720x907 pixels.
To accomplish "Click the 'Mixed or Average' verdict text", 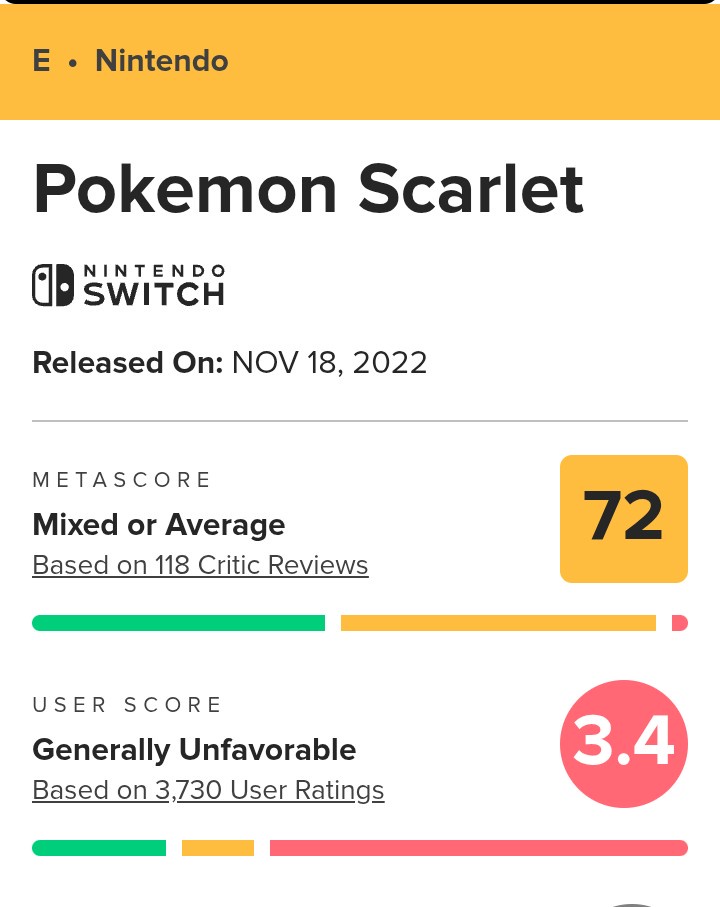I will click(159, 524).
